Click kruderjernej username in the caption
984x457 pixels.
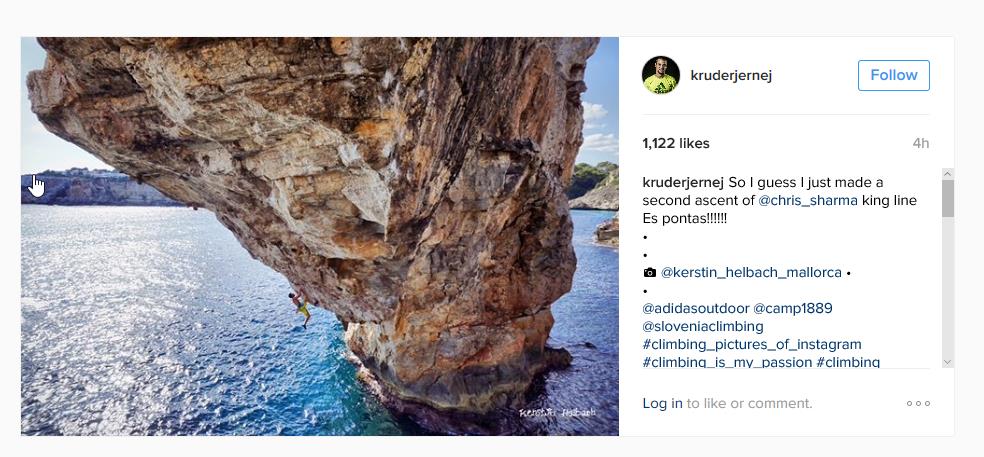[683, 182]
